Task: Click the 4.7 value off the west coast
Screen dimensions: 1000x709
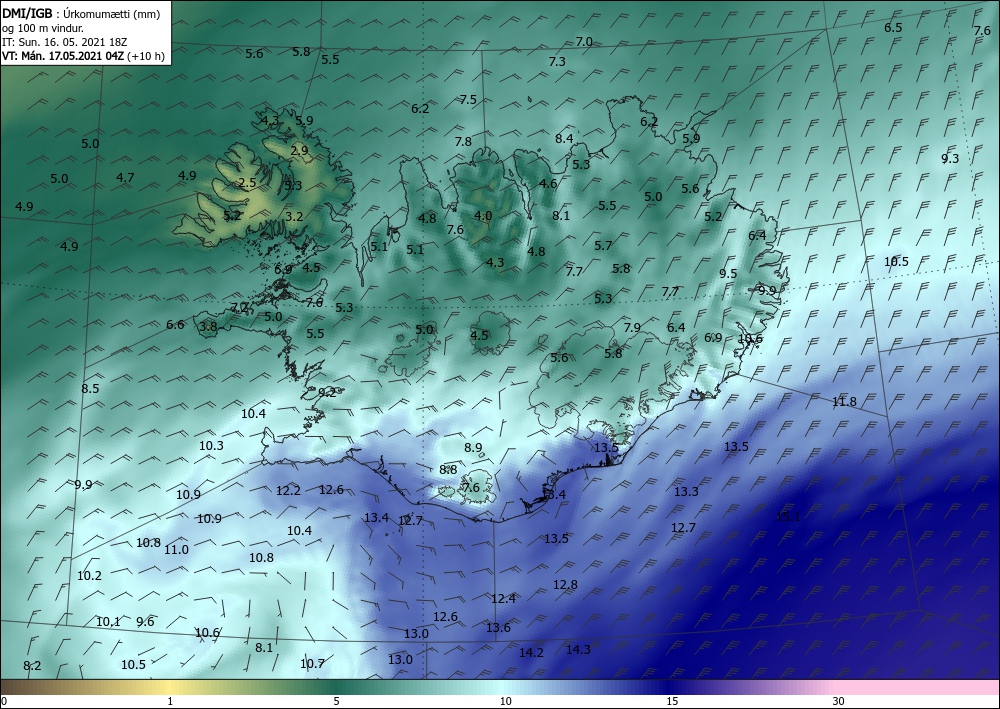Action: point(125,178)
